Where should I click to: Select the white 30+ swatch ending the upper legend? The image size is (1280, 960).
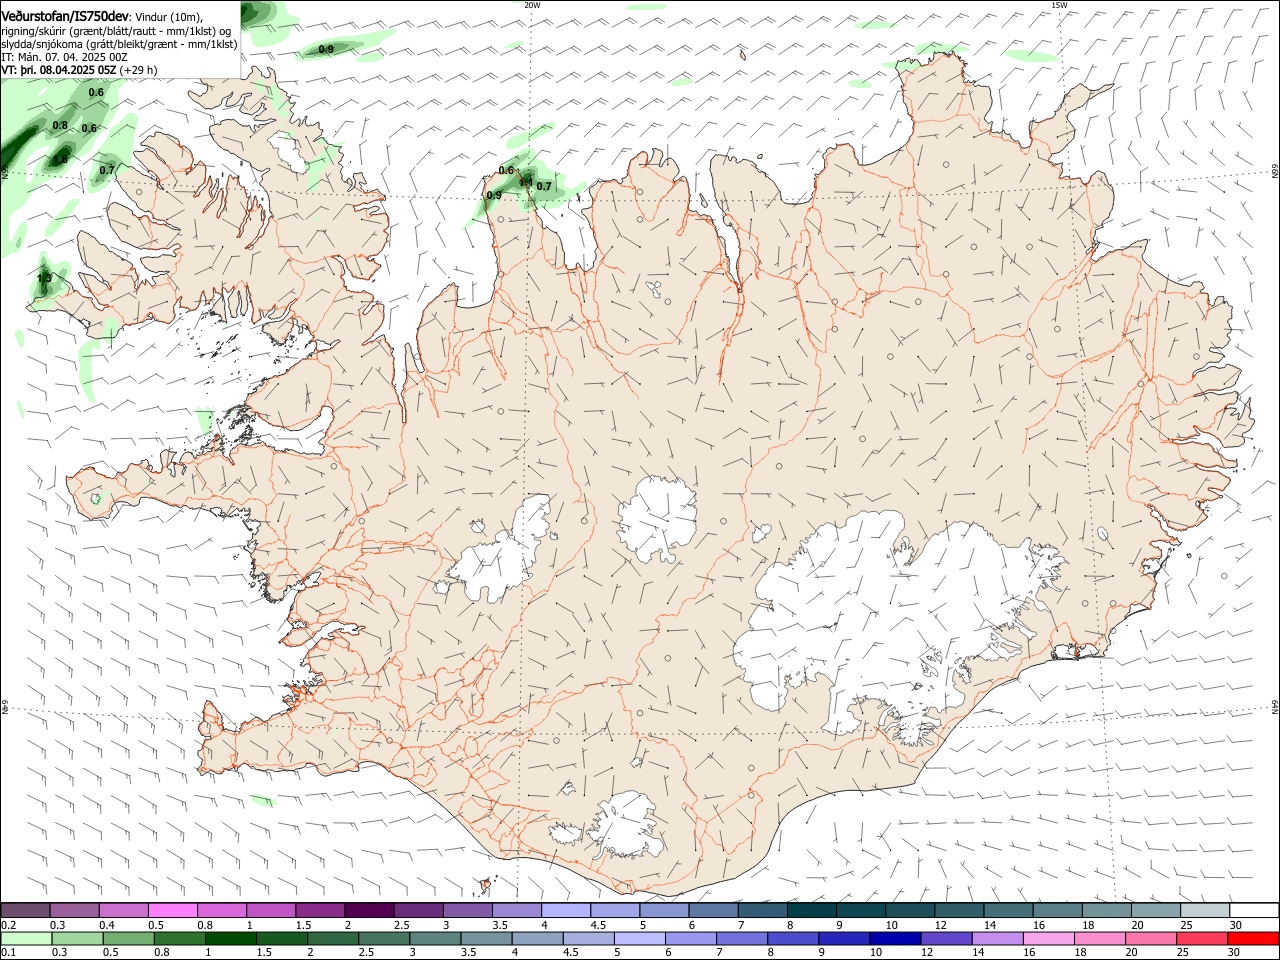pos(1254,911)
